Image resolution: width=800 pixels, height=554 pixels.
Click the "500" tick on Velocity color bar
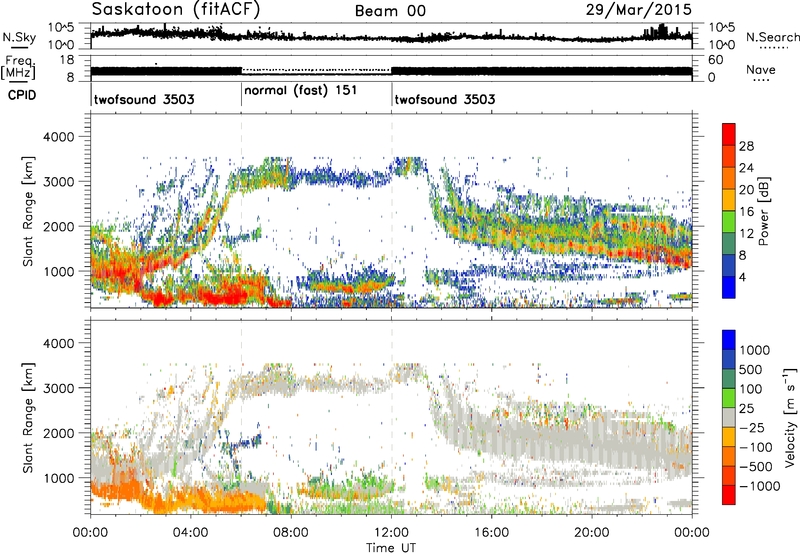tap(751, 370)
